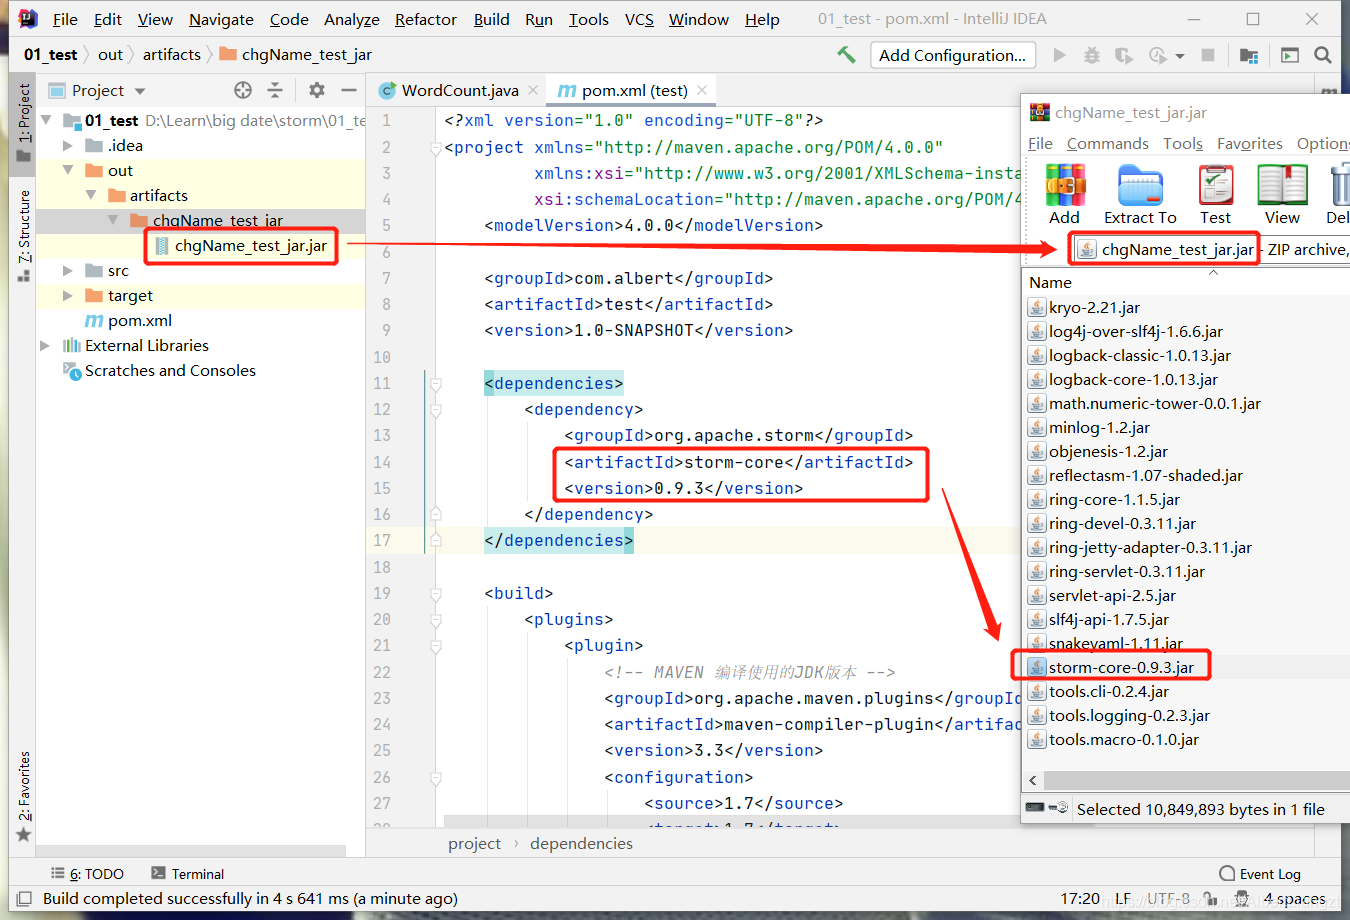Click the 17:20 cursor position indicator
The image size is (1350, 920).
click(1080, 899)
